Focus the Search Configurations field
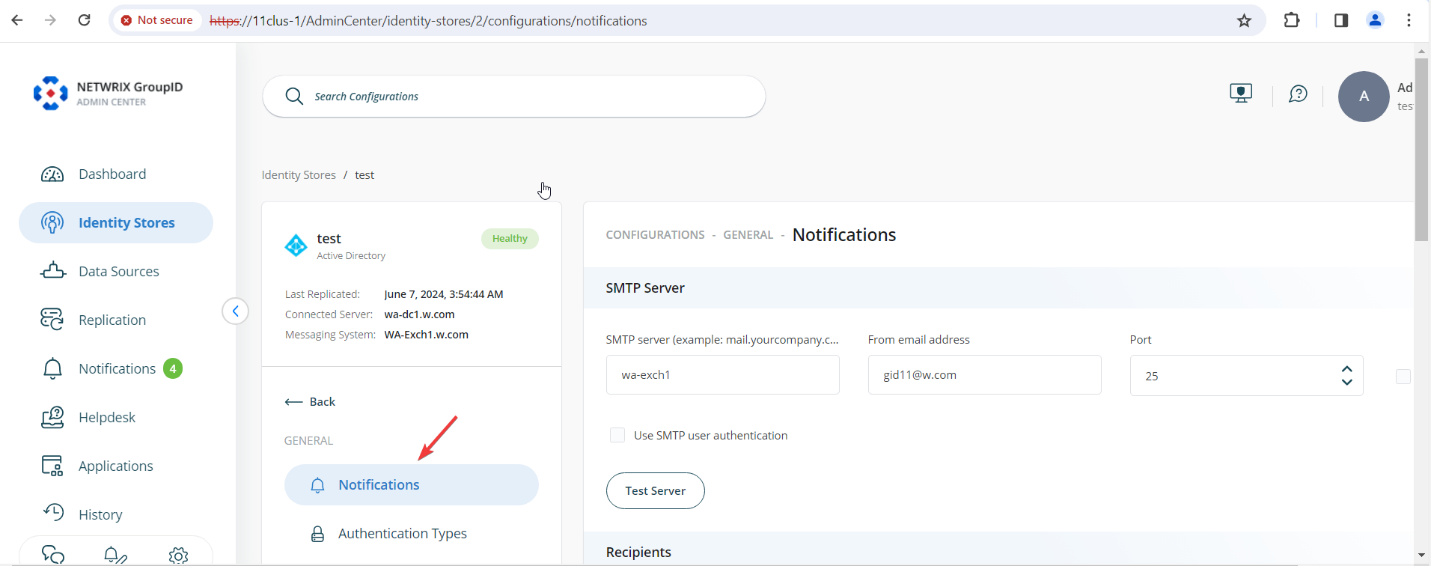 (514, 96)
